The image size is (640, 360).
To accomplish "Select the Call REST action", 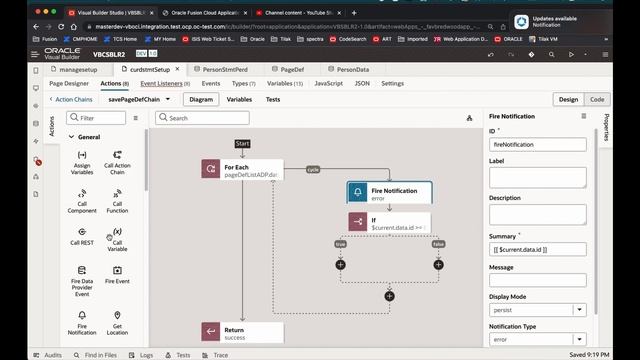I will point(82,237).
